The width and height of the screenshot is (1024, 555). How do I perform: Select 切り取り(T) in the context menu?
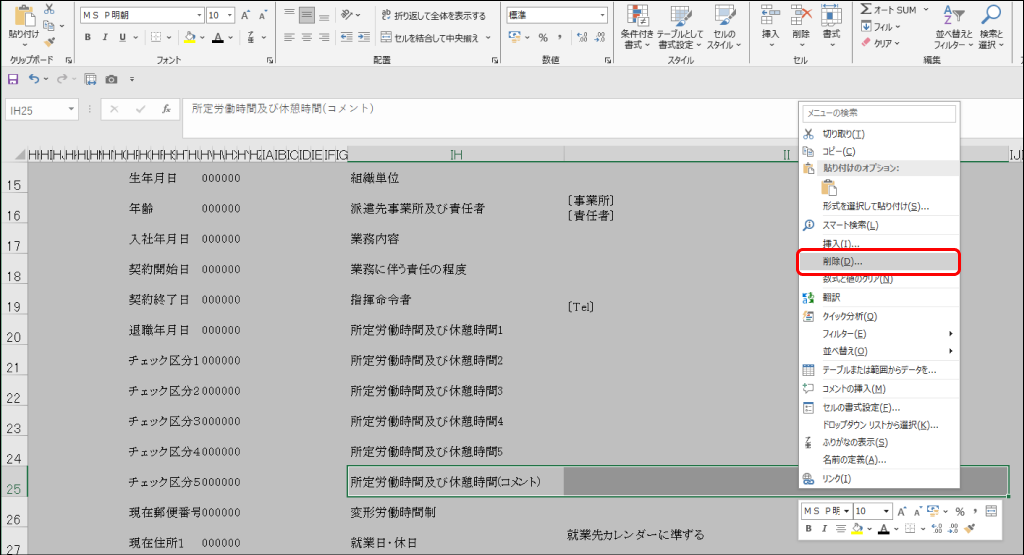click(x=879, y=134)
